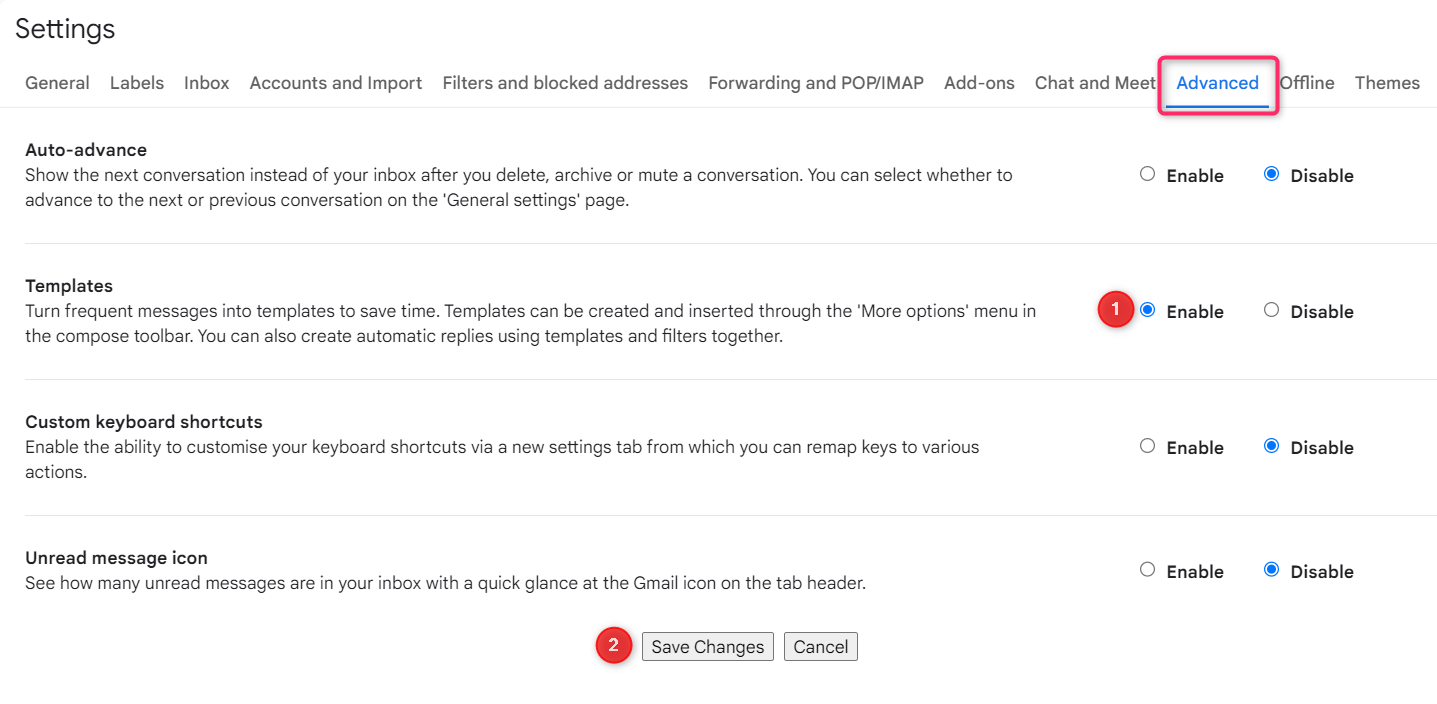Switch to the Themes tab

tap(1387, 83)
